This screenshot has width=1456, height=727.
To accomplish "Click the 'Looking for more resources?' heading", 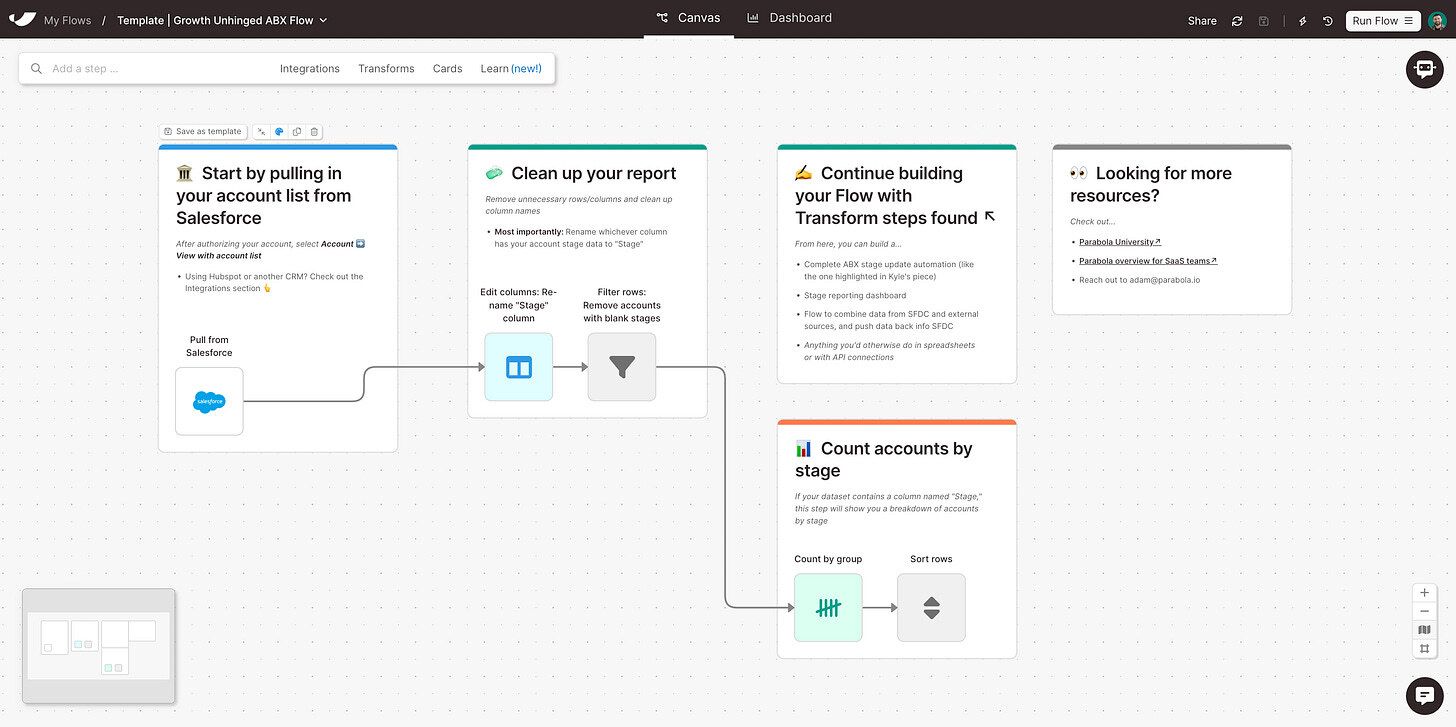I will point(1151,184).
